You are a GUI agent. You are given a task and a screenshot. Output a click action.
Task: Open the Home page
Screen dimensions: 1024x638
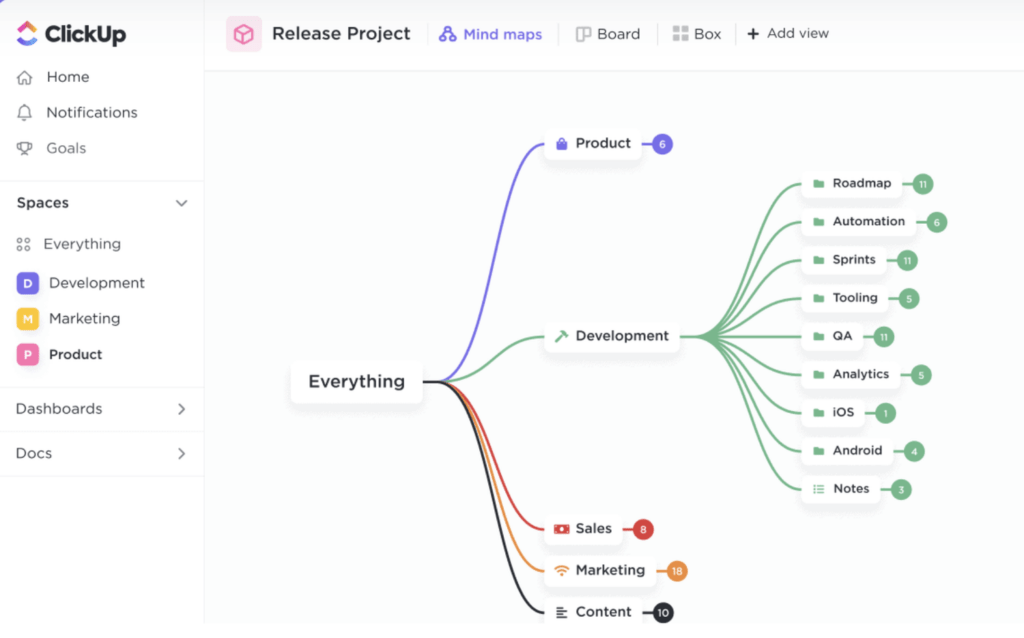coord(67,77)
